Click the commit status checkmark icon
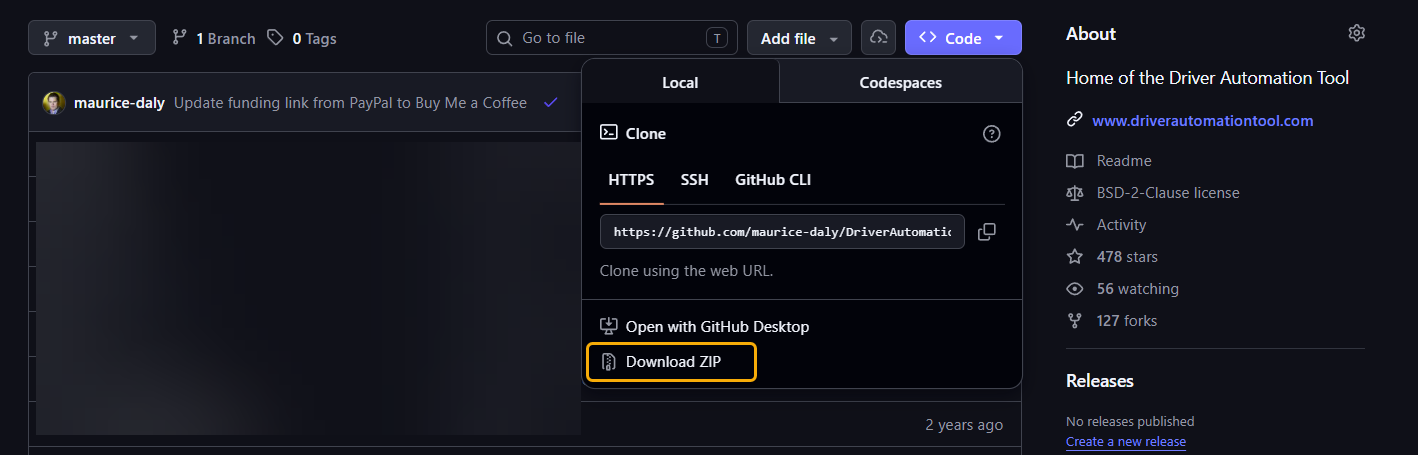1418x455 pixels. coord(550,102)
